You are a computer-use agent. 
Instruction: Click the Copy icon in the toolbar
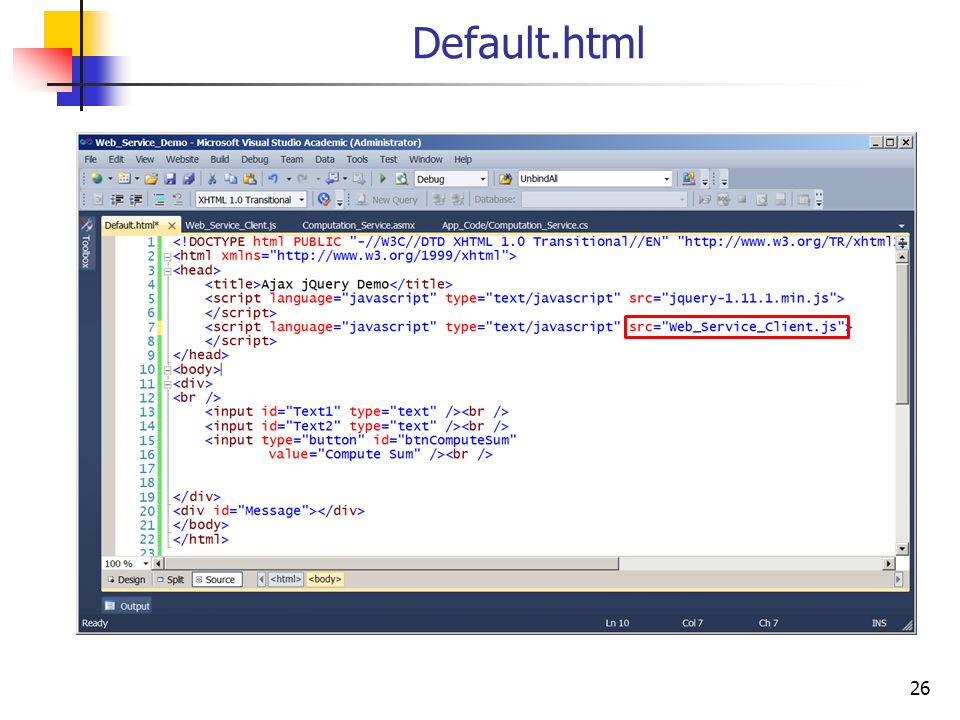pos(231,179)
